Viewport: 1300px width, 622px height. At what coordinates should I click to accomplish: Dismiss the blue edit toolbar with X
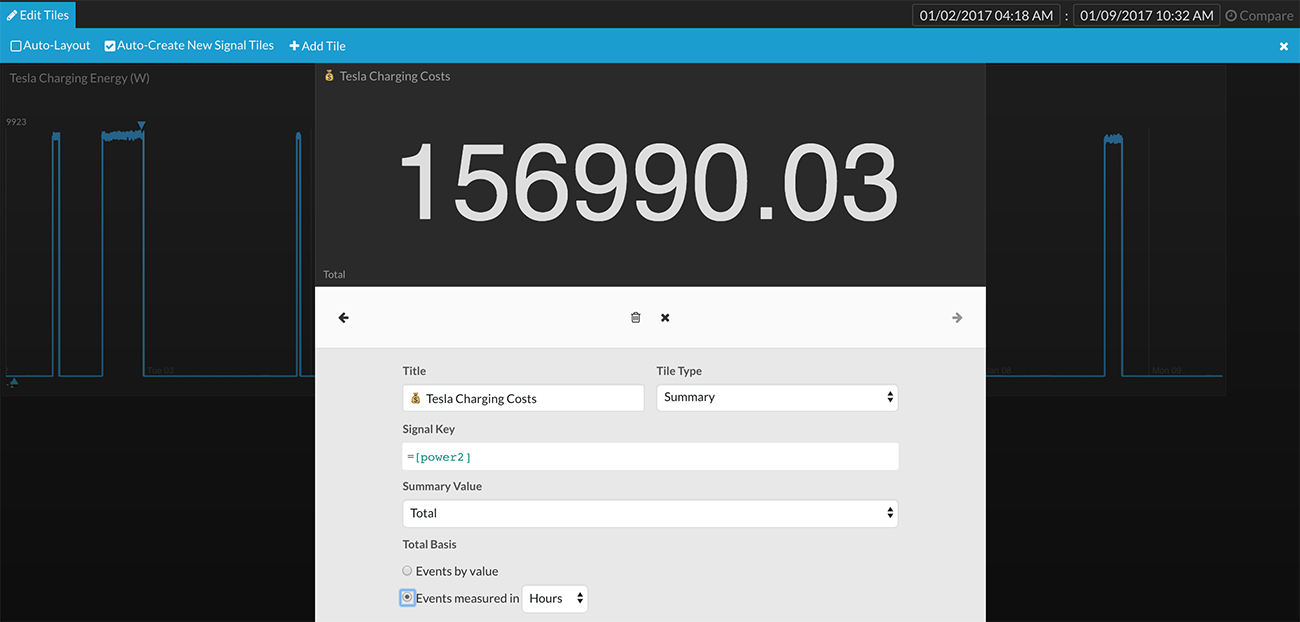[x=1284, y=46]
